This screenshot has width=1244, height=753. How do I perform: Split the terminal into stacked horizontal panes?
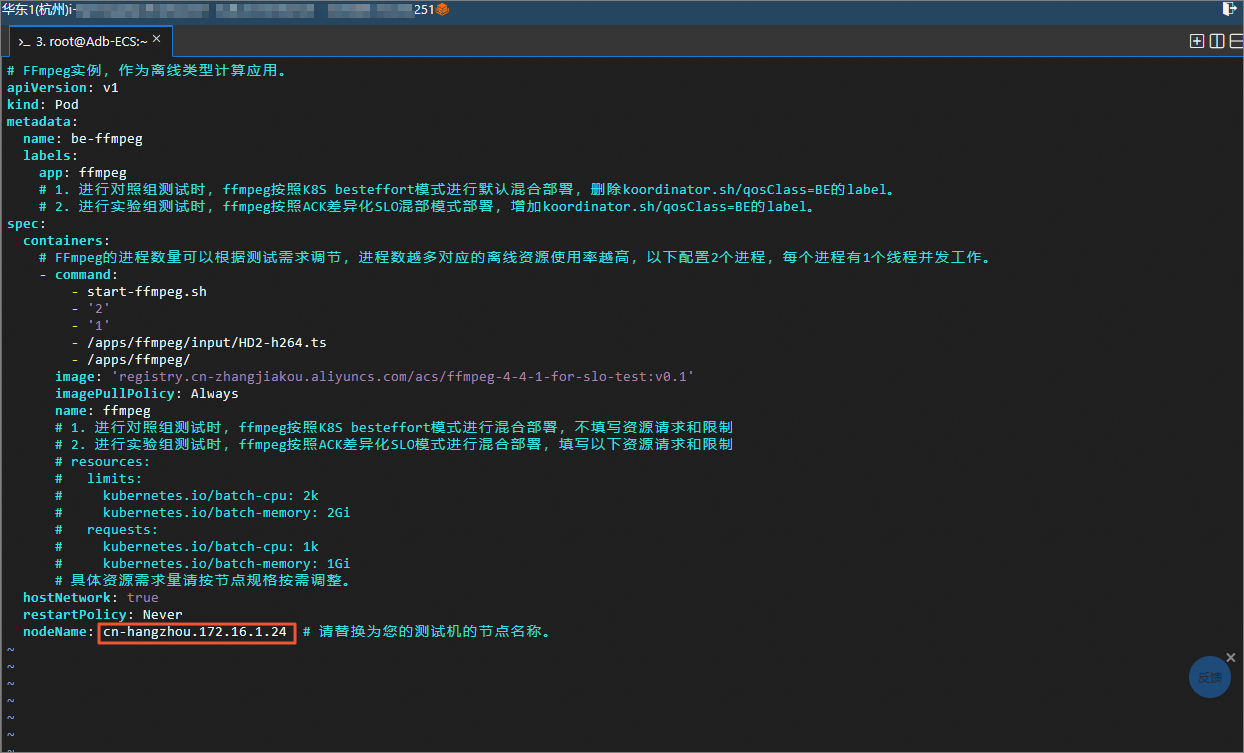pos(1235,41)
